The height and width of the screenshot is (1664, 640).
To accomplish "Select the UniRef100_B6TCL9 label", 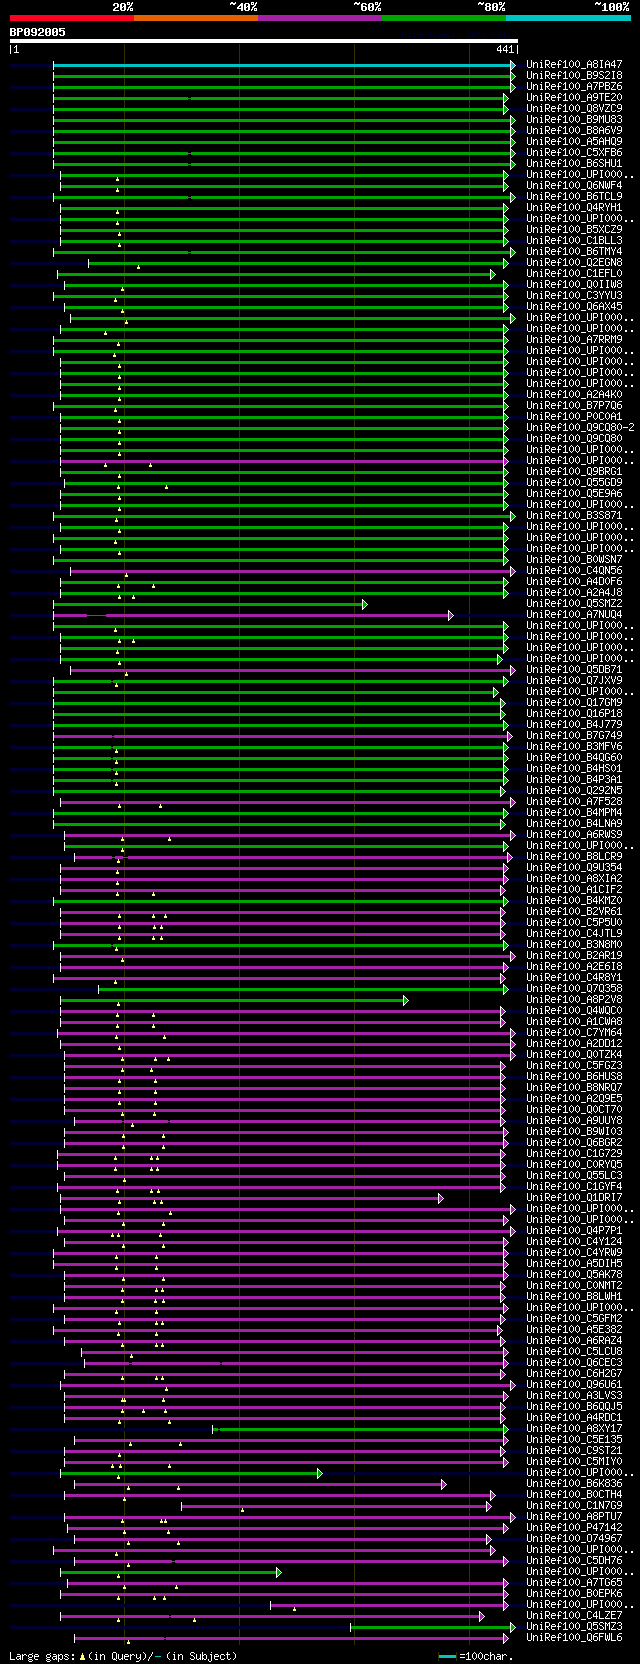I will pos(574,197).
